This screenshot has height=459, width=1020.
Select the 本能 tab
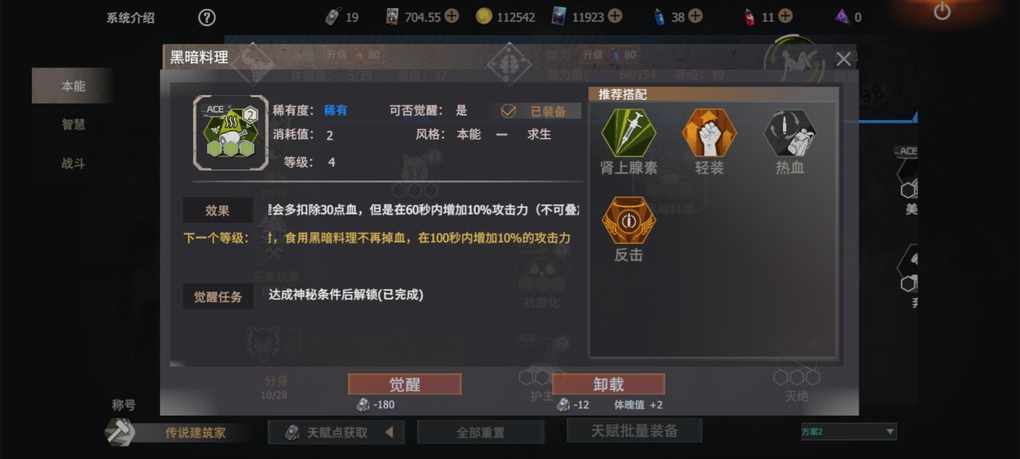(x=74, y=86)
